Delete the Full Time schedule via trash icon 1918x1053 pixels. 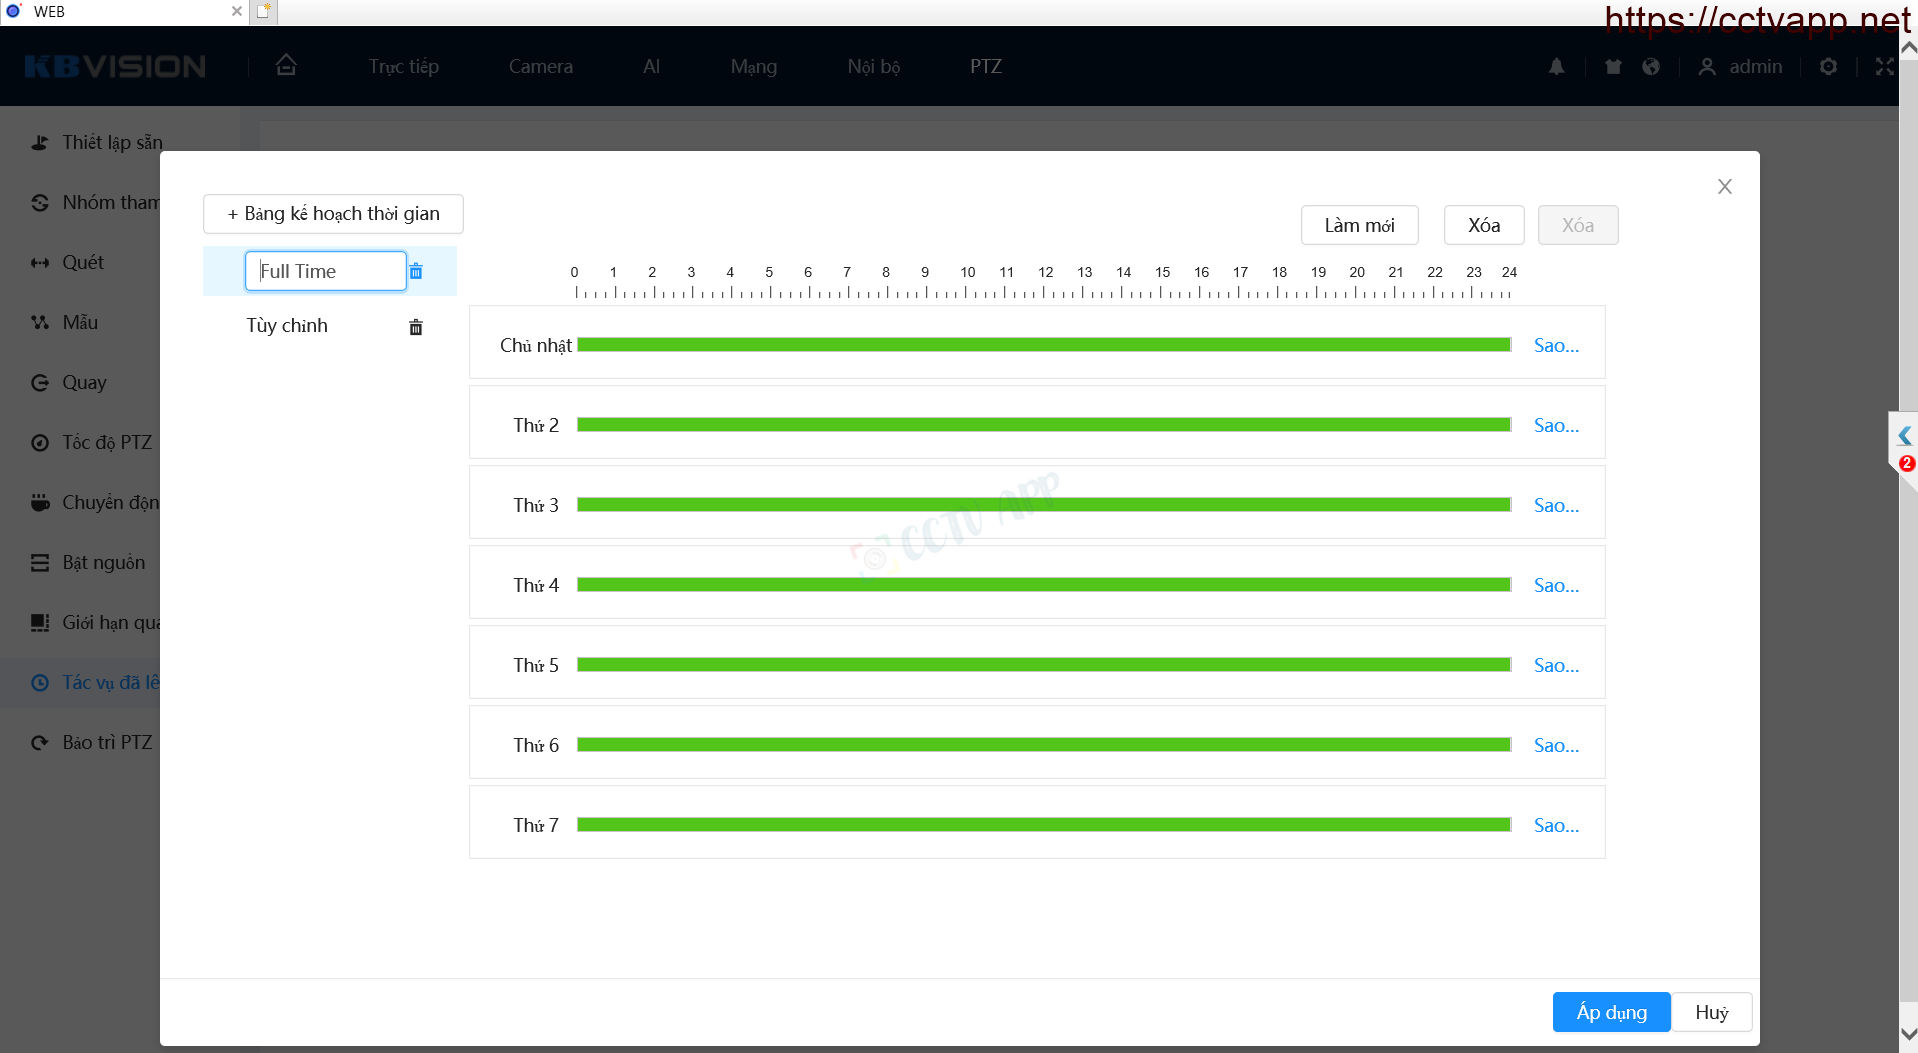(x=416, y=272)
